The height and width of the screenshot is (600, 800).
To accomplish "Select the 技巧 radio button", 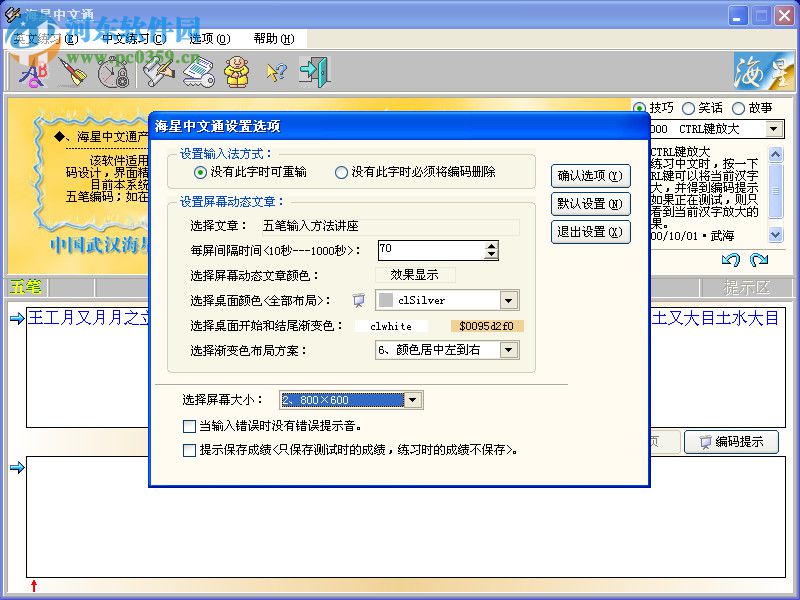I will (639, 108).
